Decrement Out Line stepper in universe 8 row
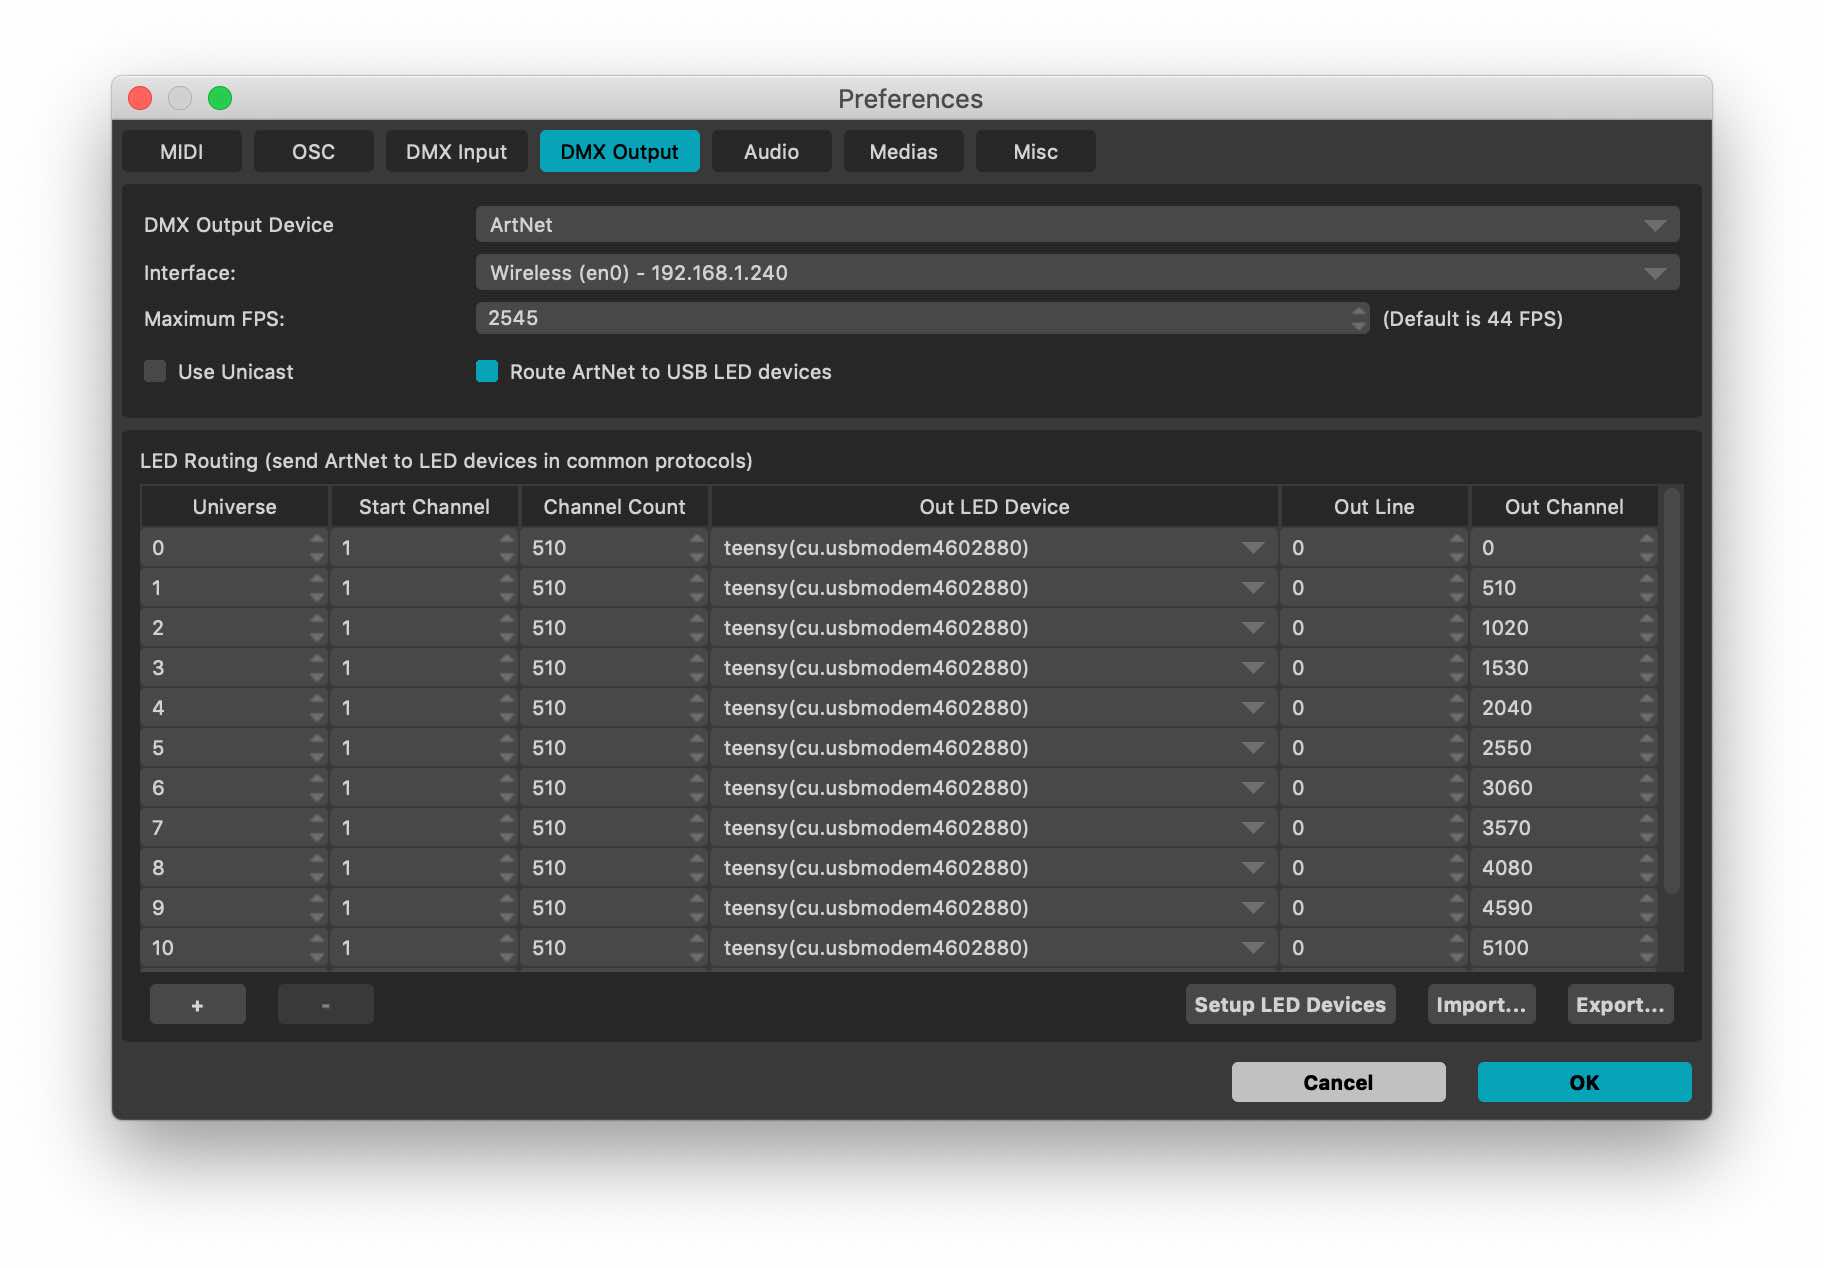Viewport: 1824px width, 1268px height. pos(1456,876)
